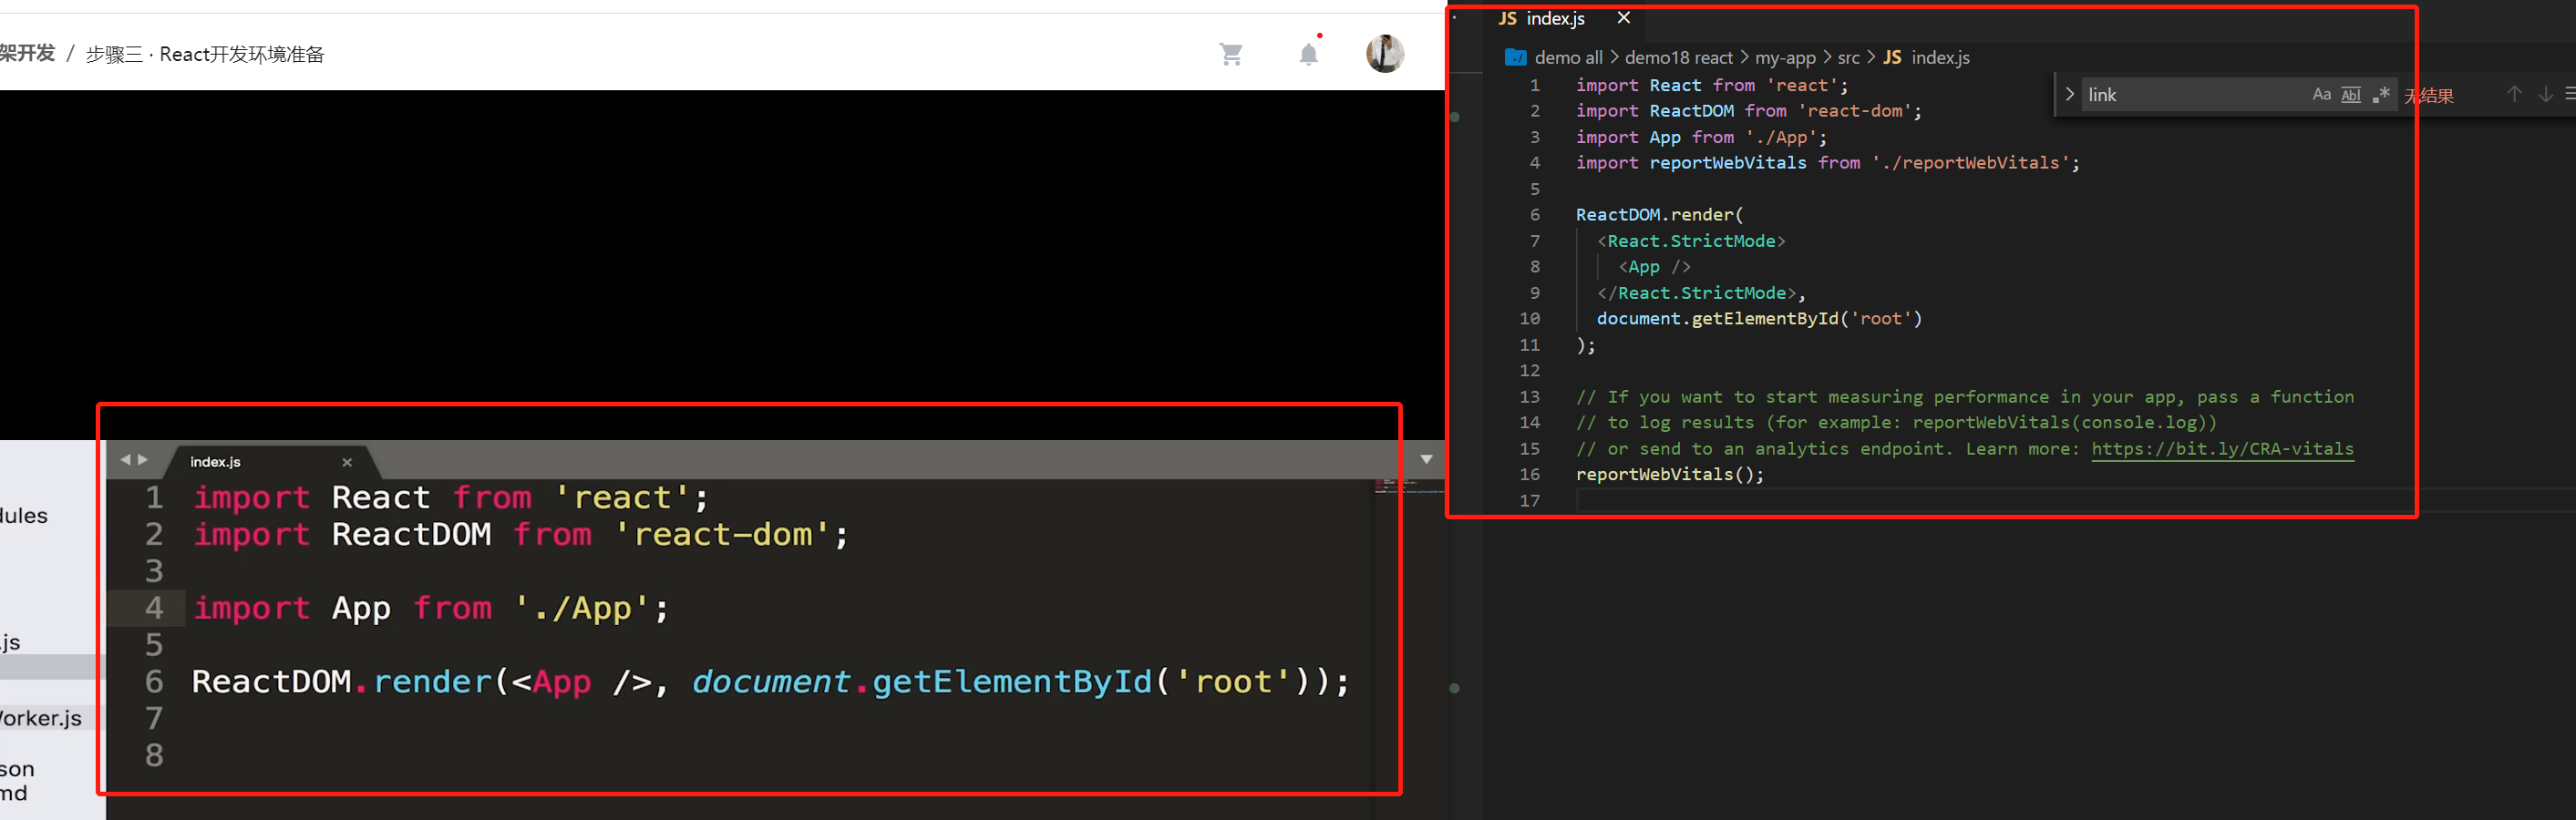The image size is (2576, 820).
Task: Click VS Code line number 17
Action: (x=1530, y=501)
